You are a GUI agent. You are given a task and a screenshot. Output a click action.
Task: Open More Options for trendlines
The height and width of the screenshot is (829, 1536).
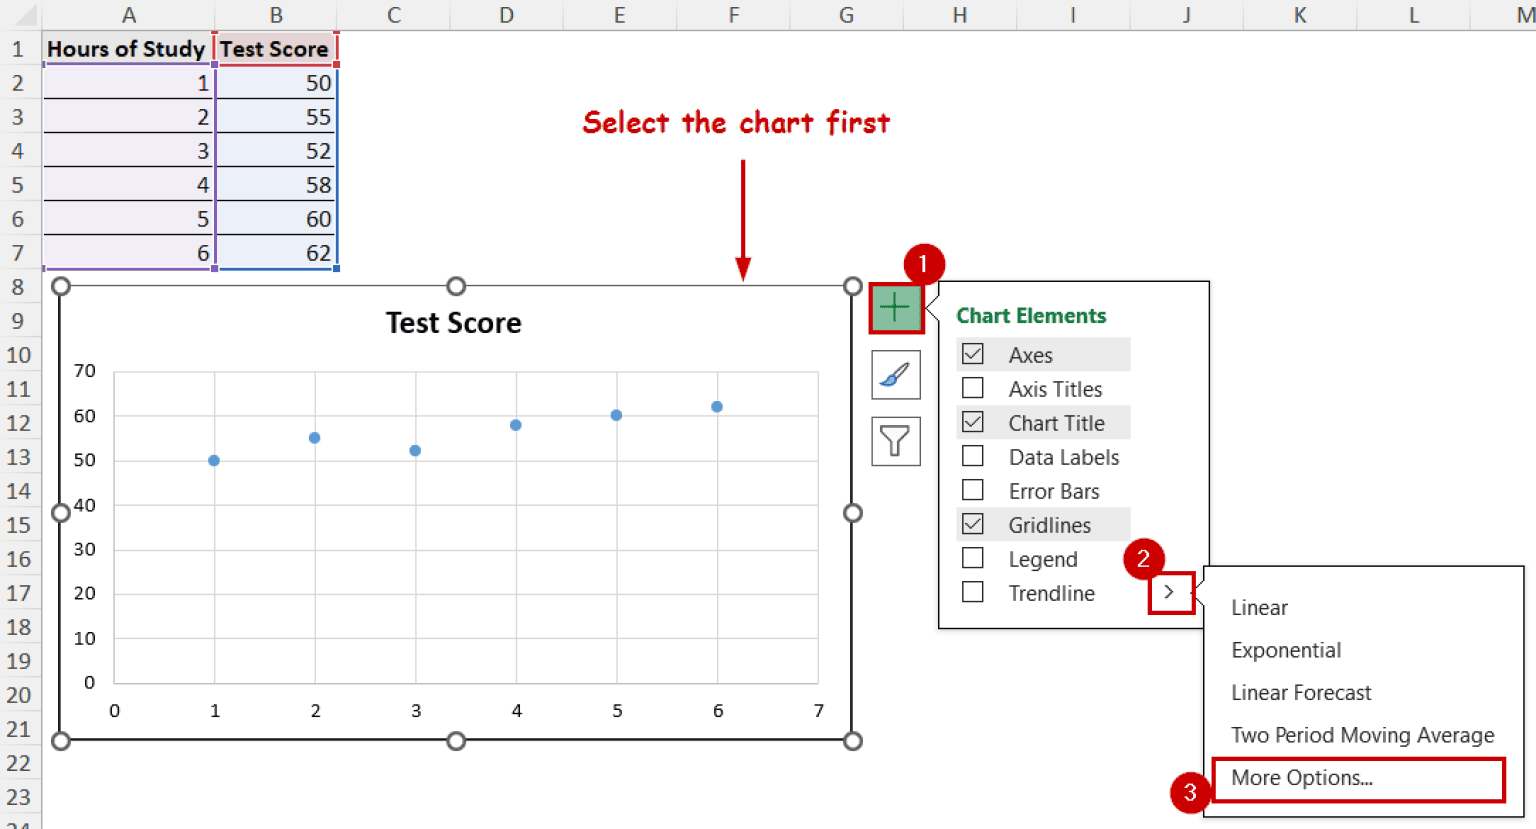pos(1304,778)
